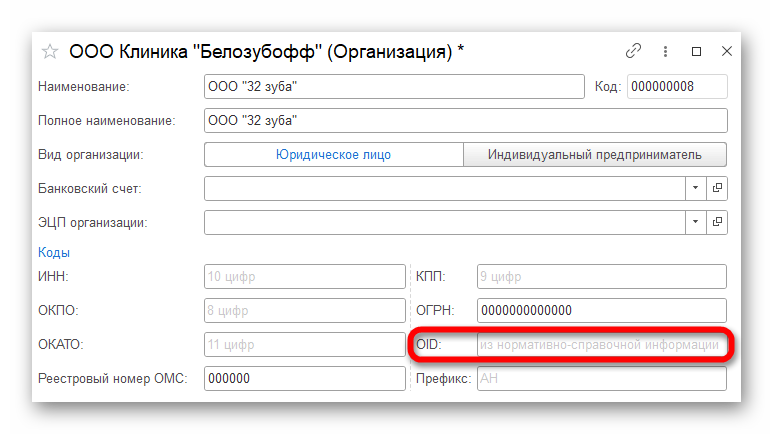Open the ЭЦП организации selected item icon

[717, 222]
